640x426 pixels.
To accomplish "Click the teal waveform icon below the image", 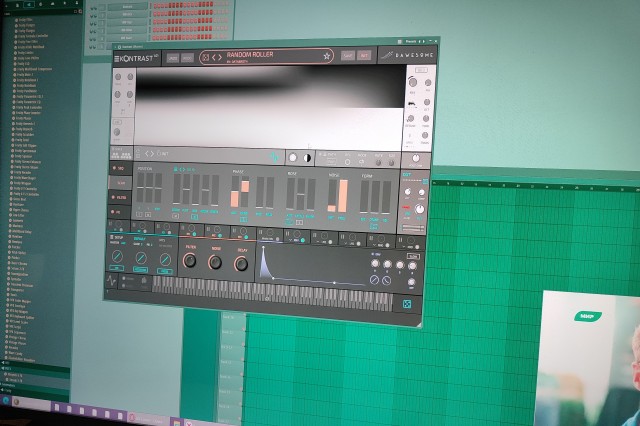I will [x=274, y=157].
